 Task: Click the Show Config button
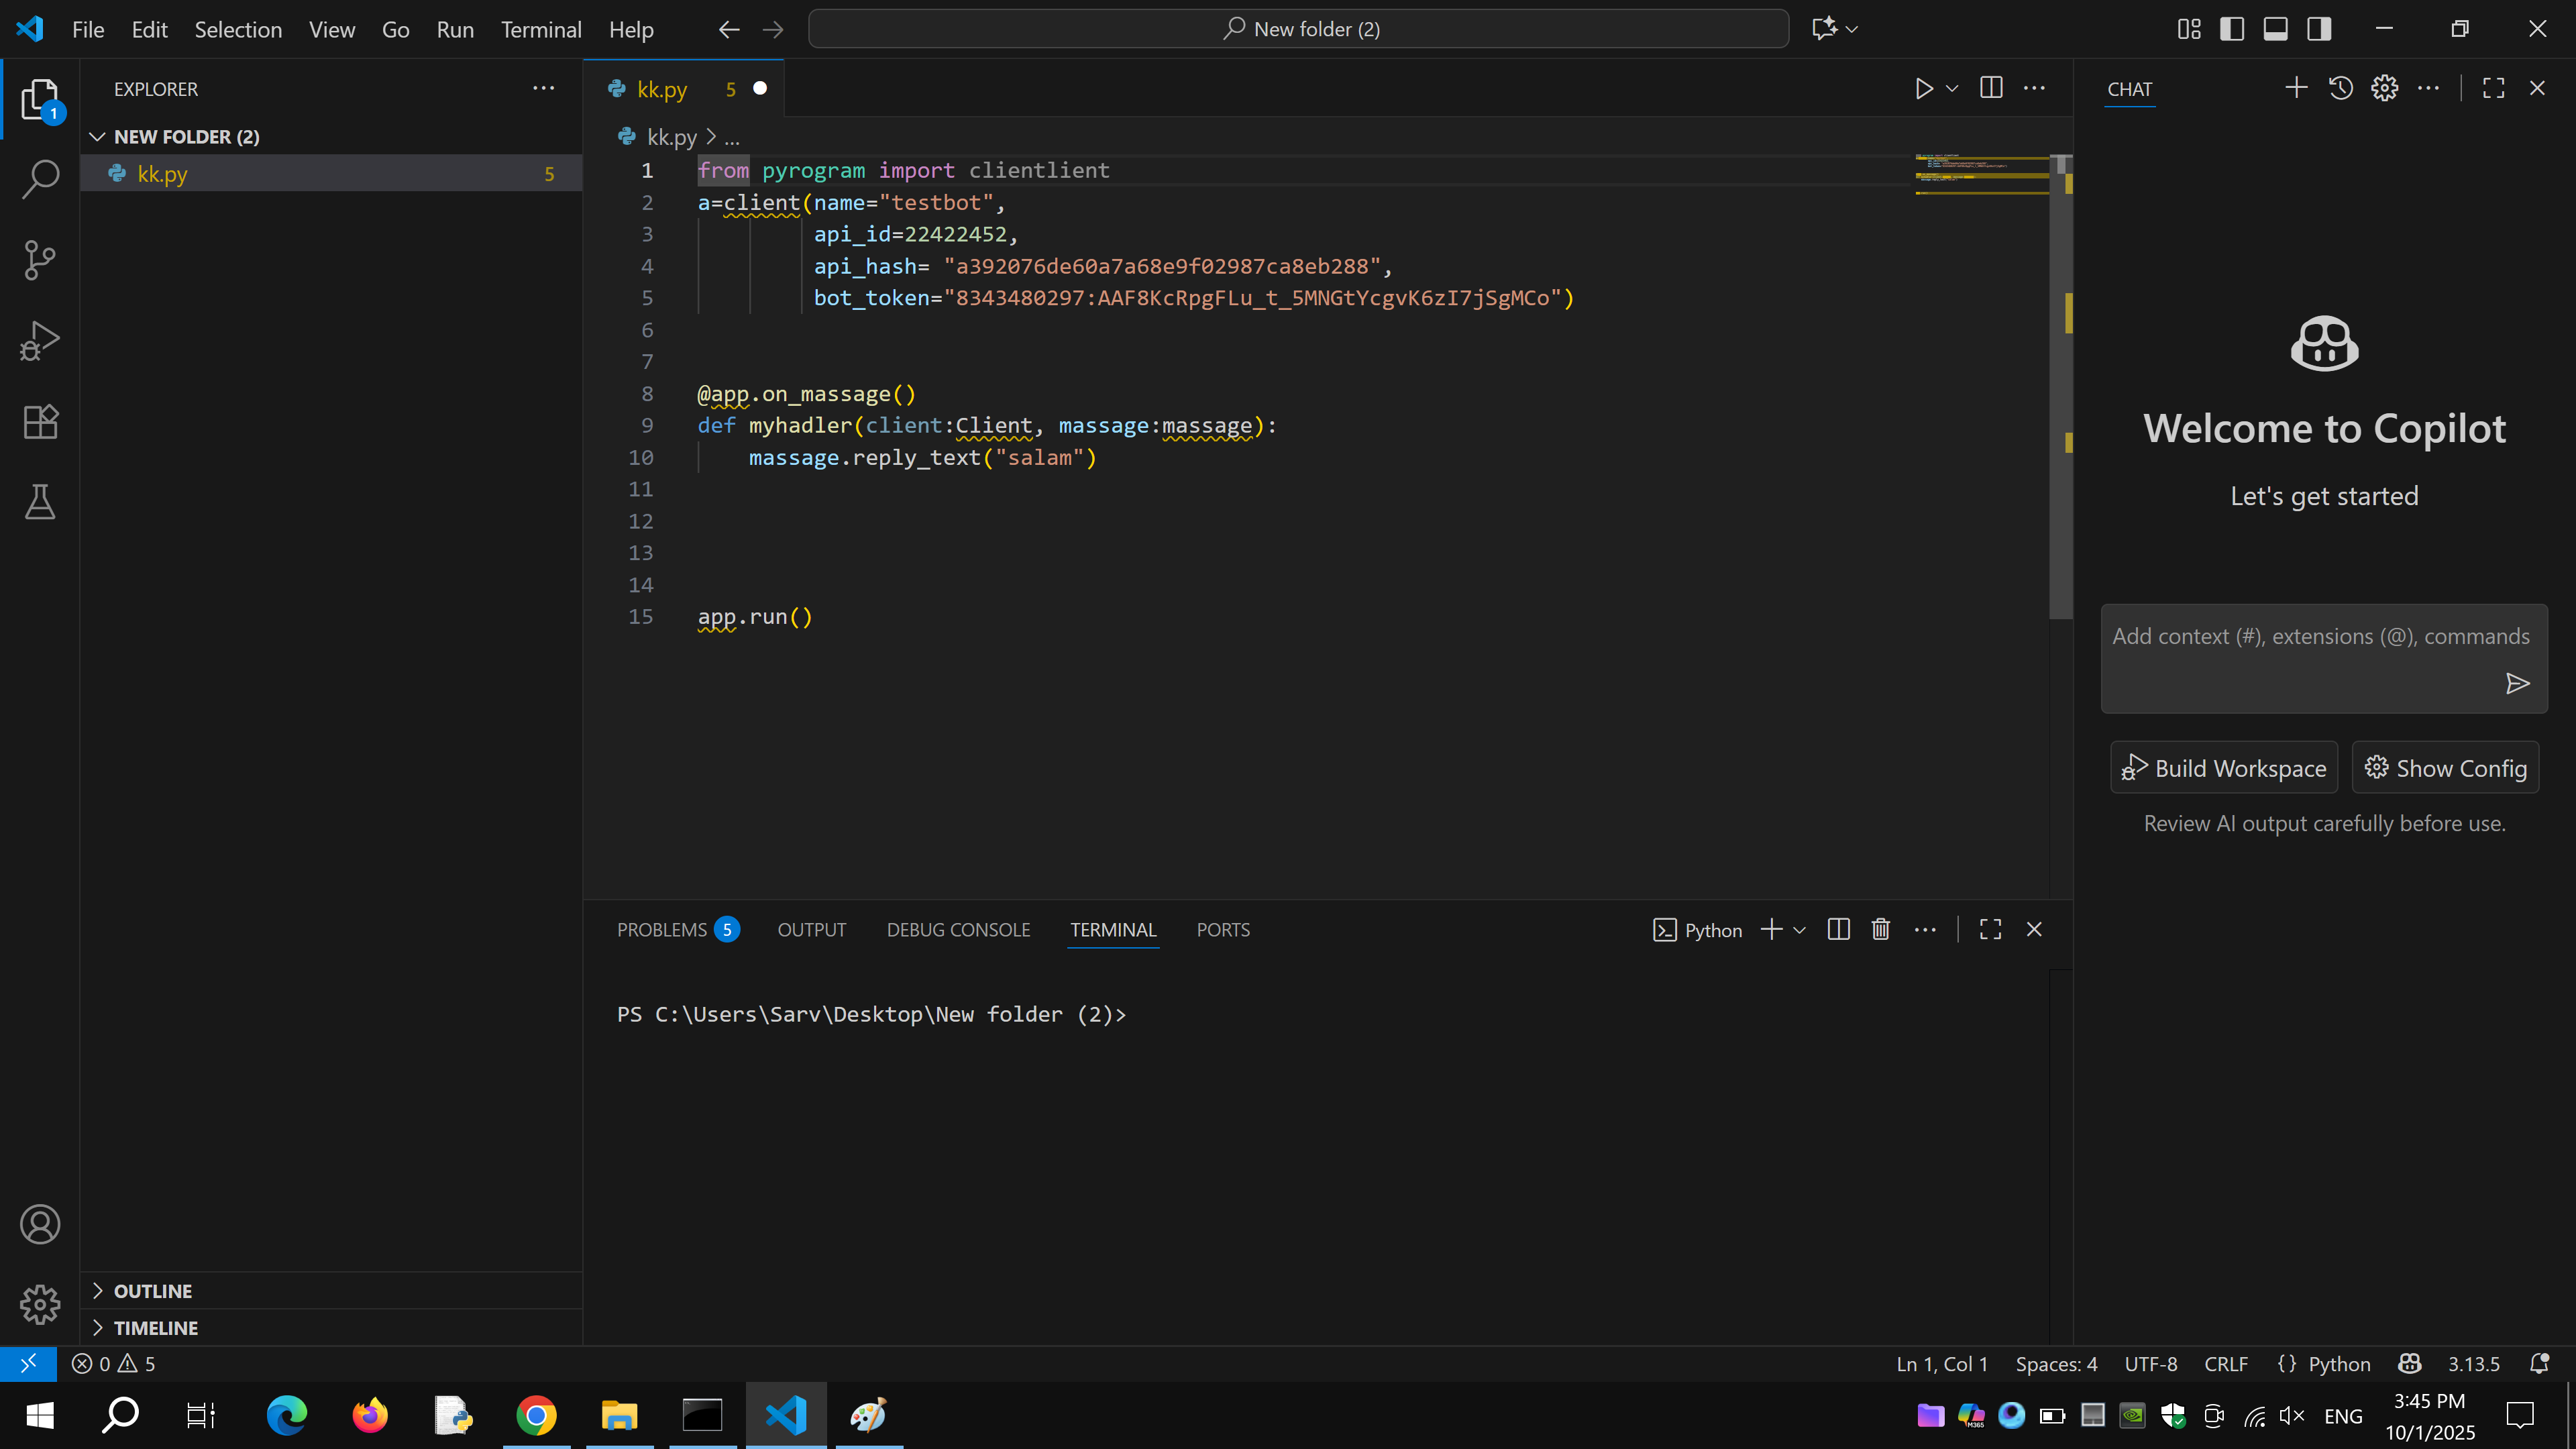click(2445, 768)
